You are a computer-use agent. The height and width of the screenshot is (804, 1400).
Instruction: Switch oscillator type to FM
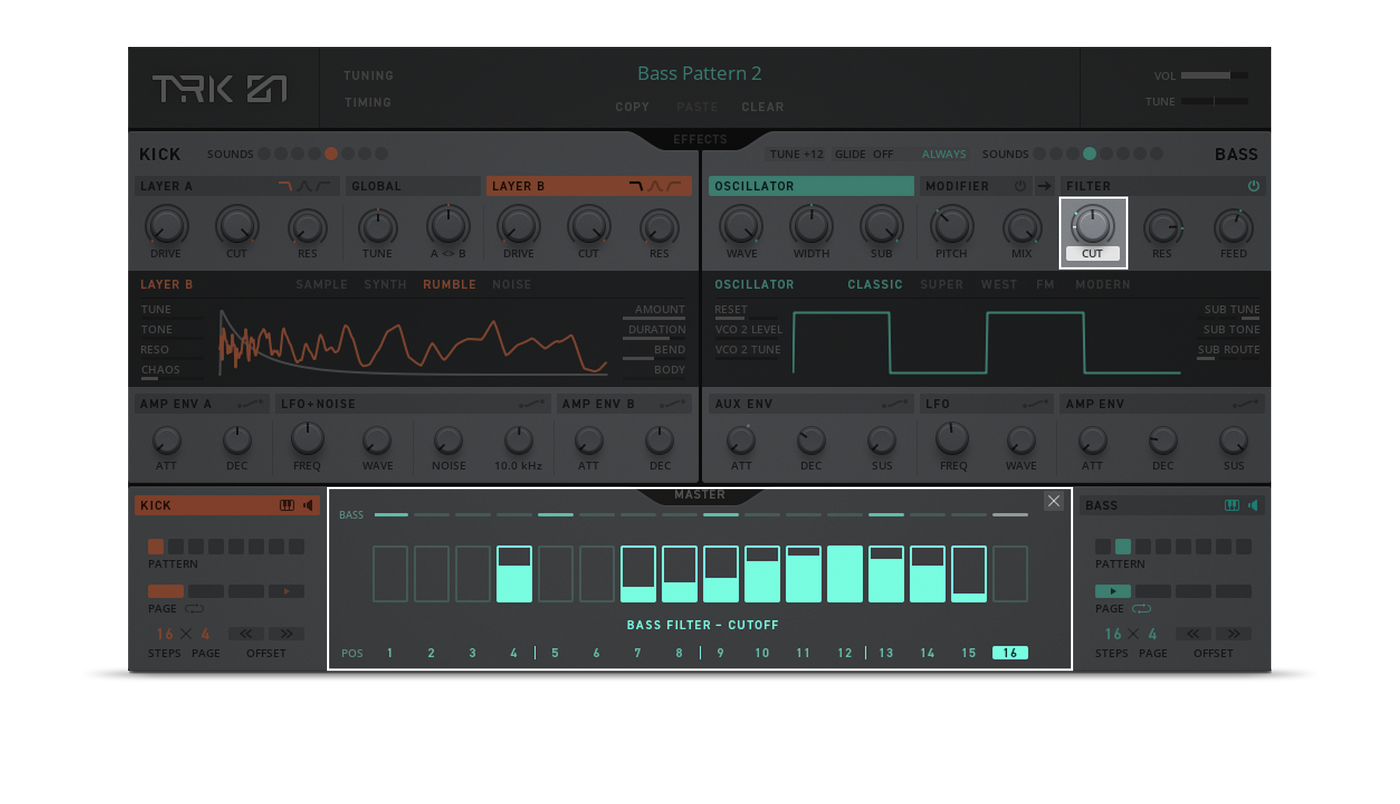(1045, 285)
